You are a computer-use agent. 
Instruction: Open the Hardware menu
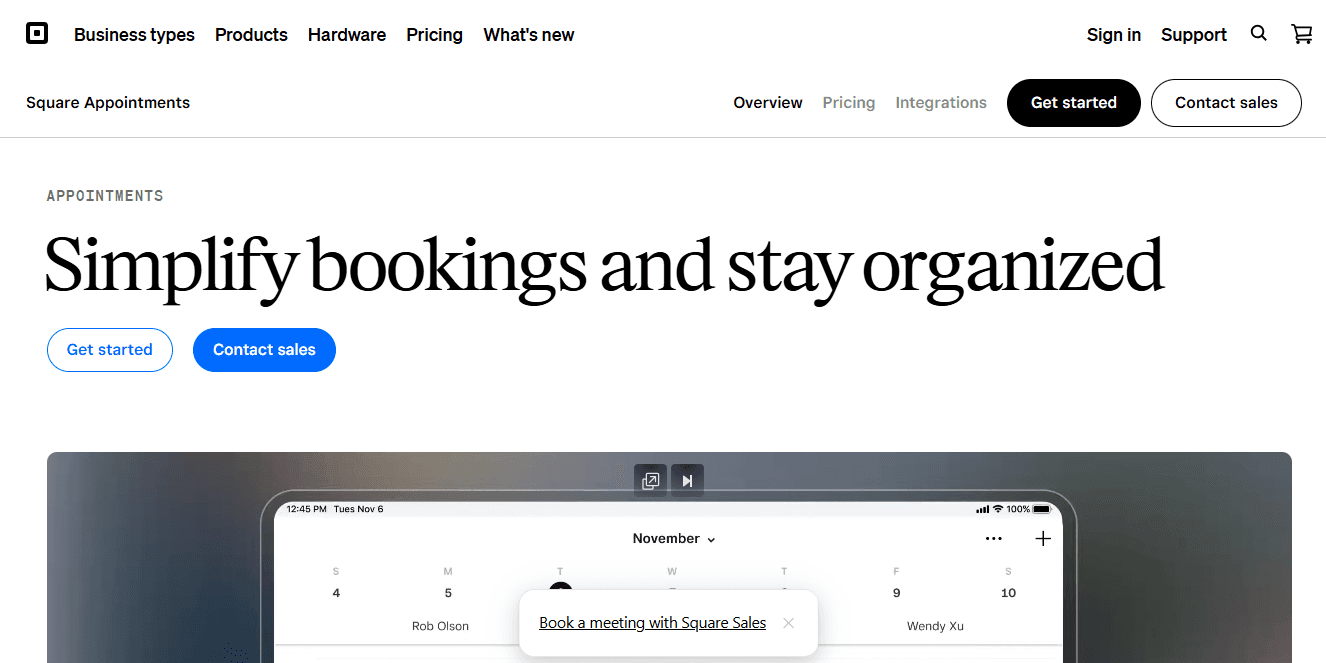point(347,35)
